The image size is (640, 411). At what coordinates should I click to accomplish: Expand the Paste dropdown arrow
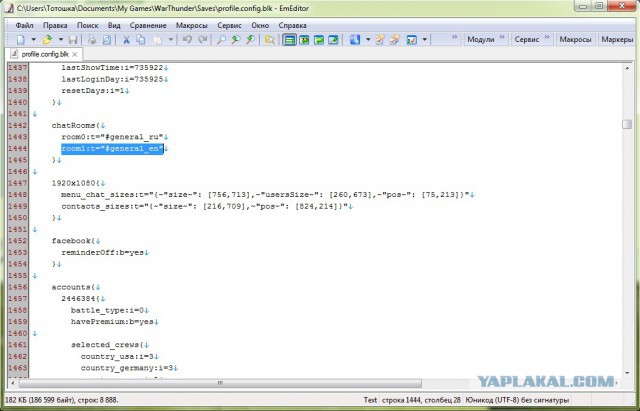[171, 40]
